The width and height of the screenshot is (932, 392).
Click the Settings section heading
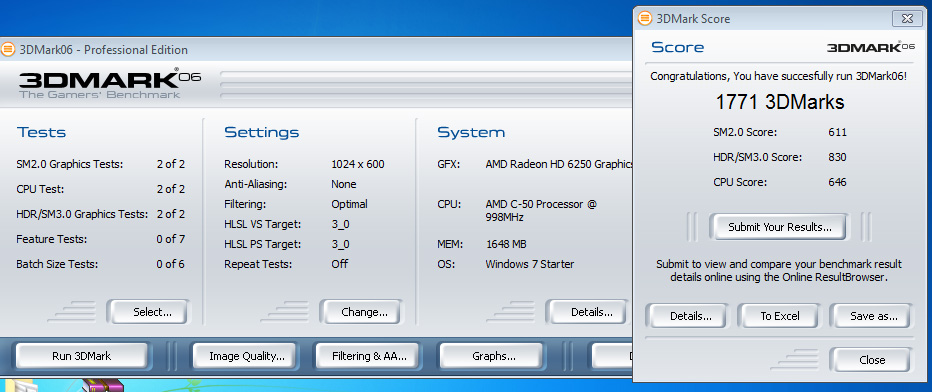[x=262, y=132]
